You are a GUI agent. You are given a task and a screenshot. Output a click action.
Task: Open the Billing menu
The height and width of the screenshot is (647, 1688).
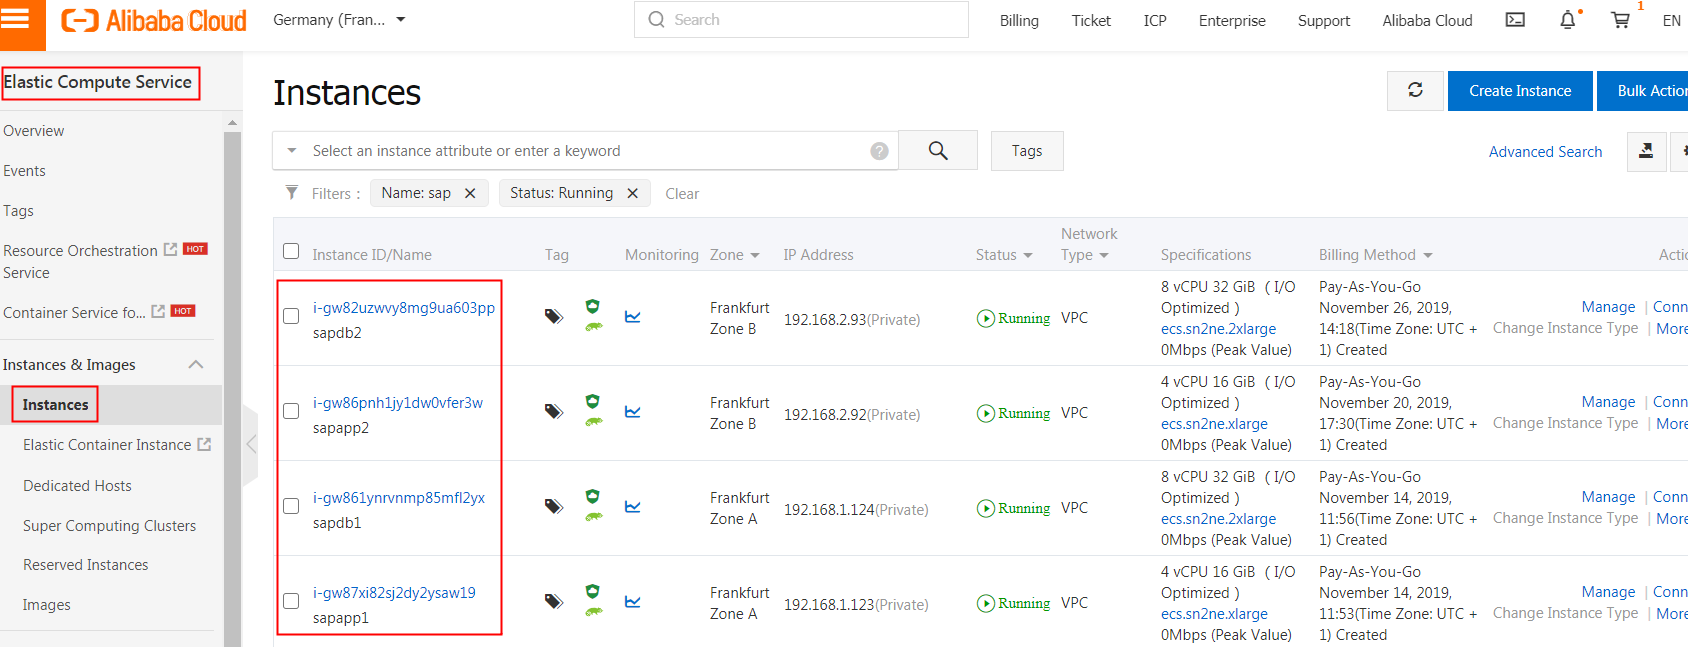point(1018,20)
